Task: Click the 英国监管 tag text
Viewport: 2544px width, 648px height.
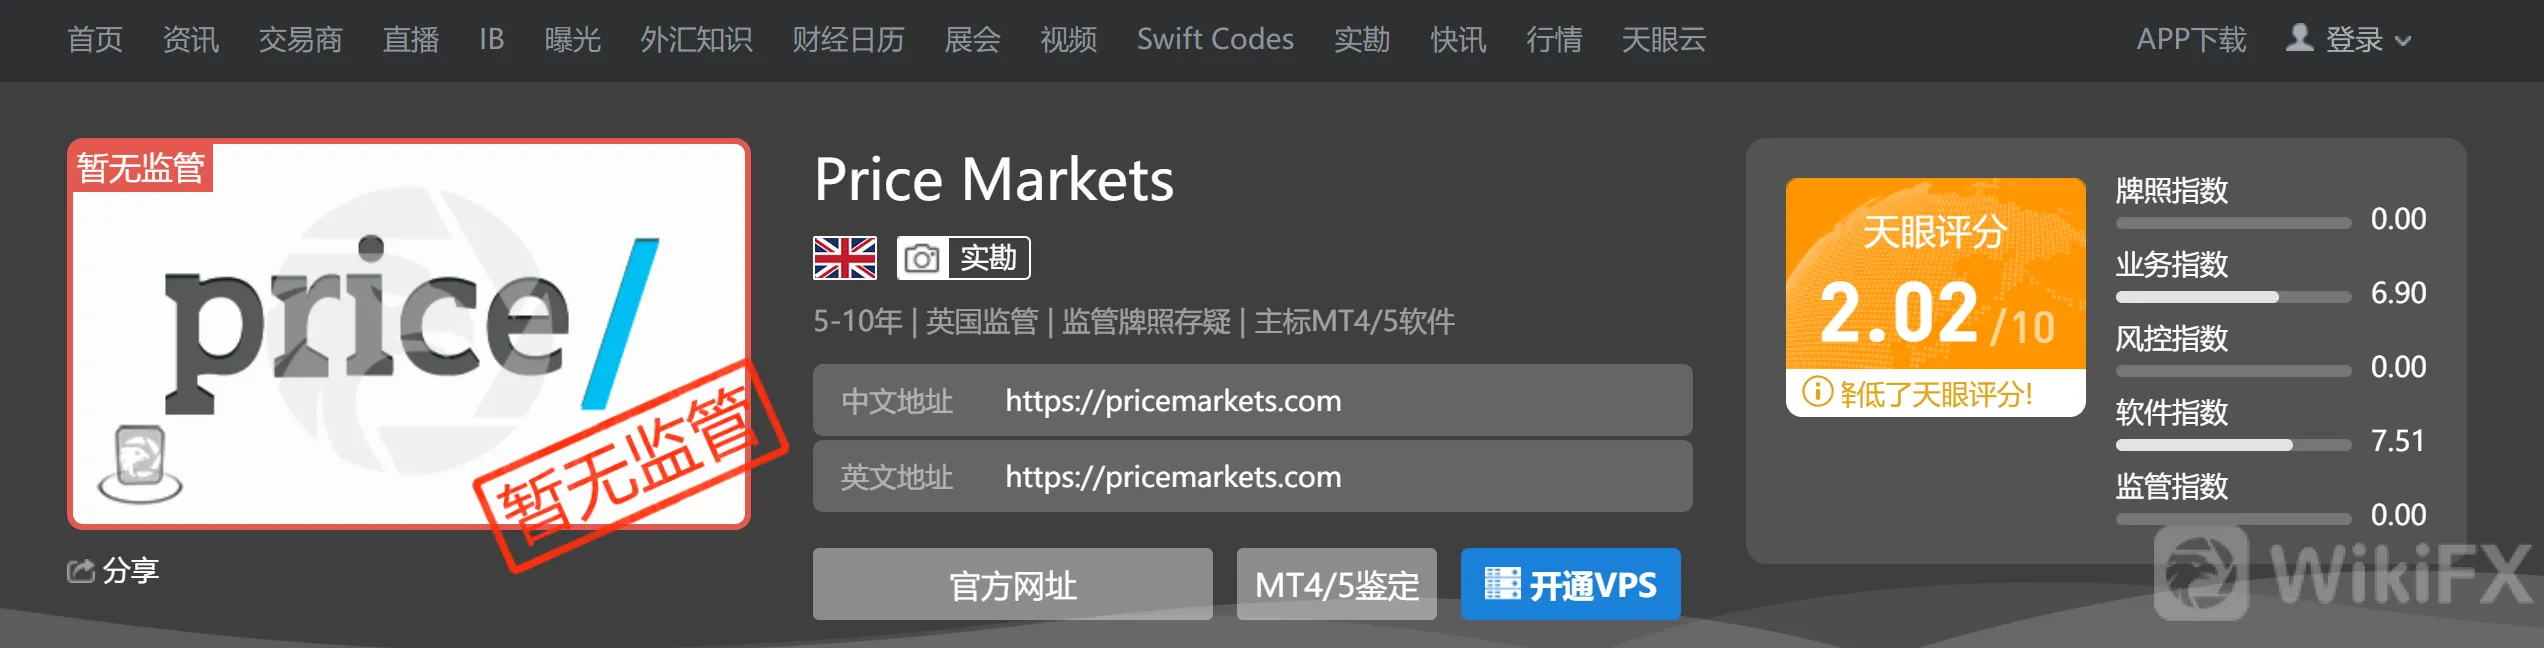Action: (x=982, y=322)
